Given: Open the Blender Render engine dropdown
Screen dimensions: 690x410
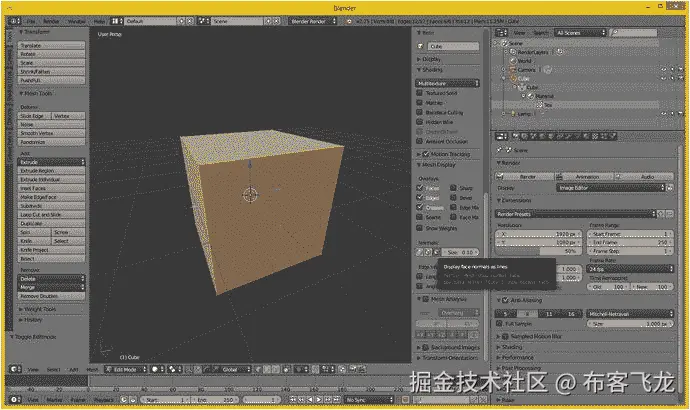Looking at the screenshot, I should coord(312,21).
